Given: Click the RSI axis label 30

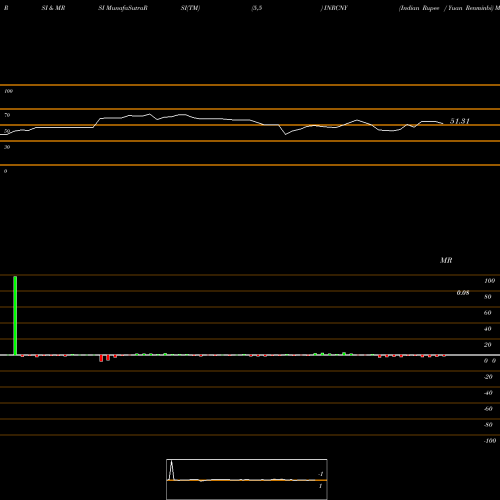Looking at the screenshot, I should 7,147.
